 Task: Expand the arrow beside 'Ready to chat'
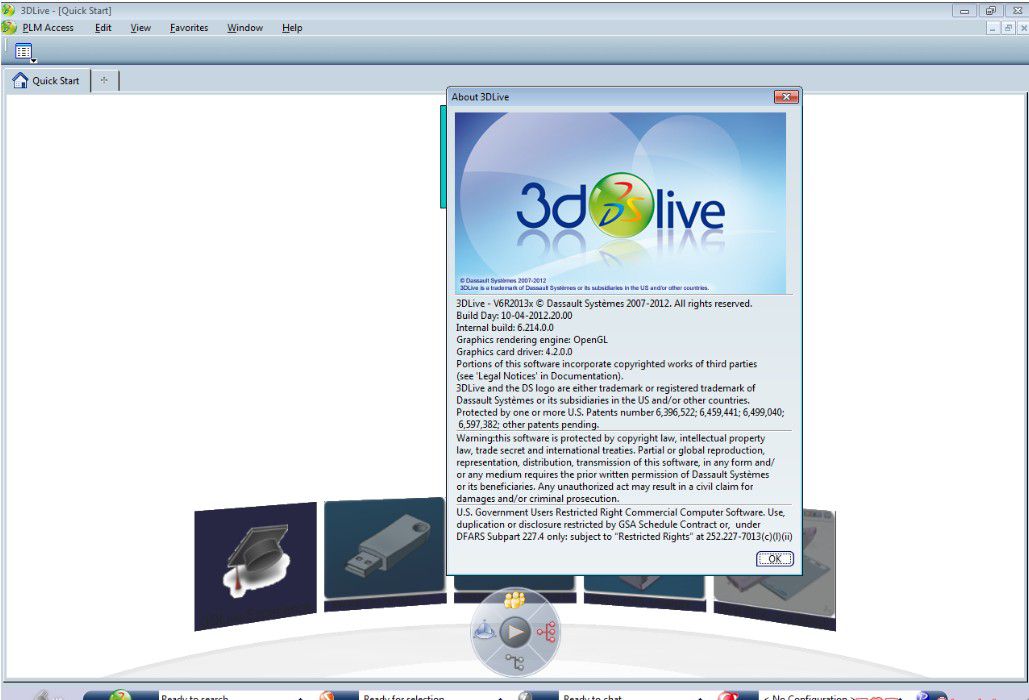tap(700, 697)
